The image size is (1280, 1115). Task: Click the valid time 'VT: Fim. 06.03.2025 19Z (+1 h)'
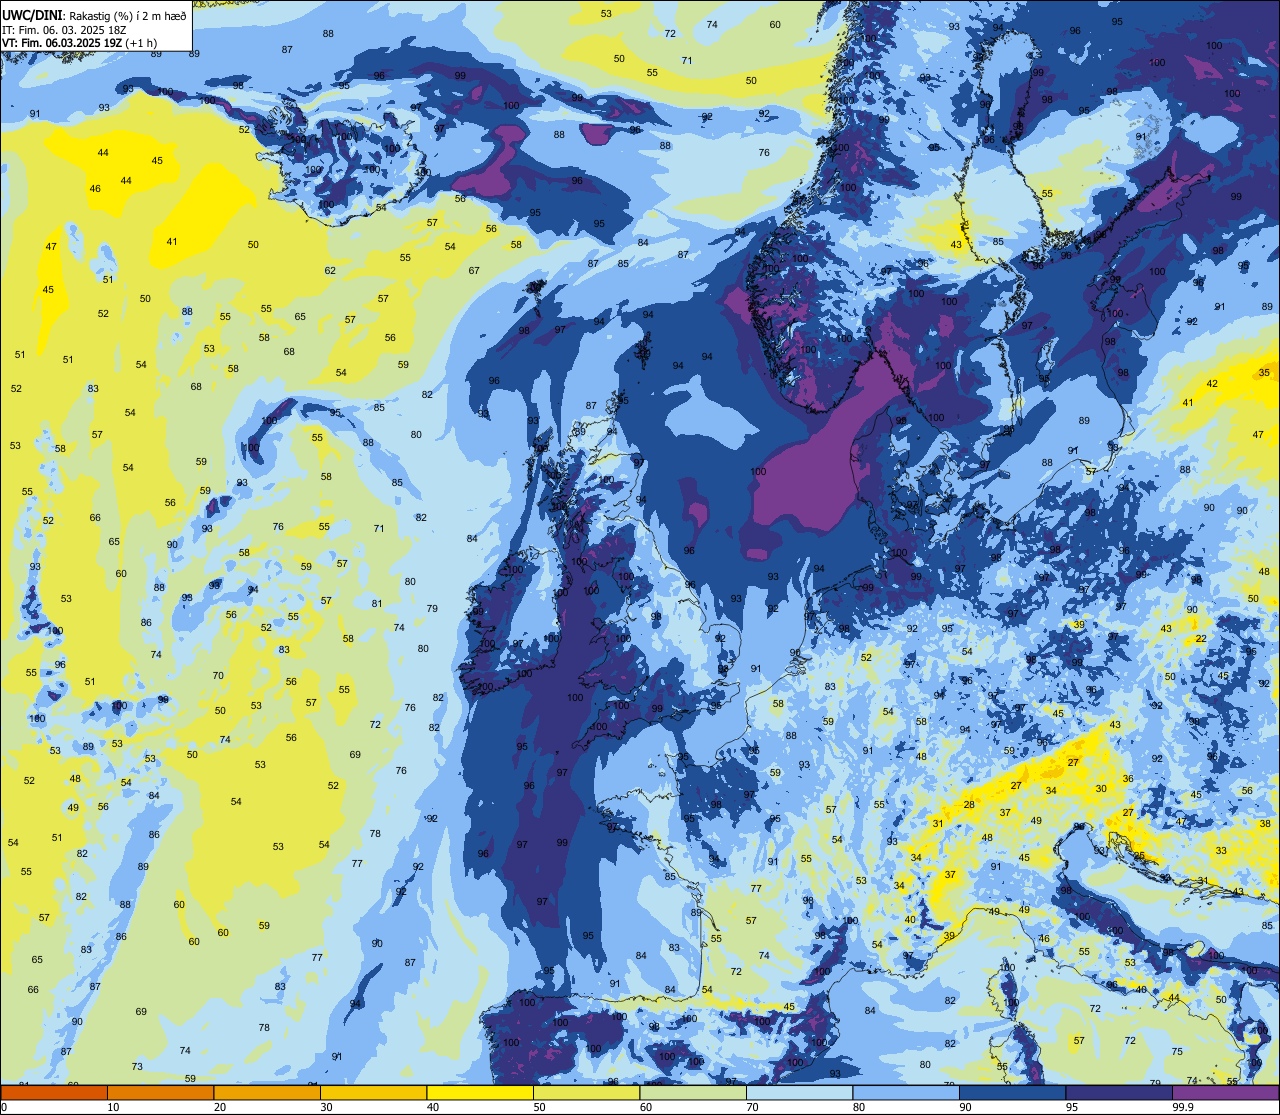[x=79, y=42]
